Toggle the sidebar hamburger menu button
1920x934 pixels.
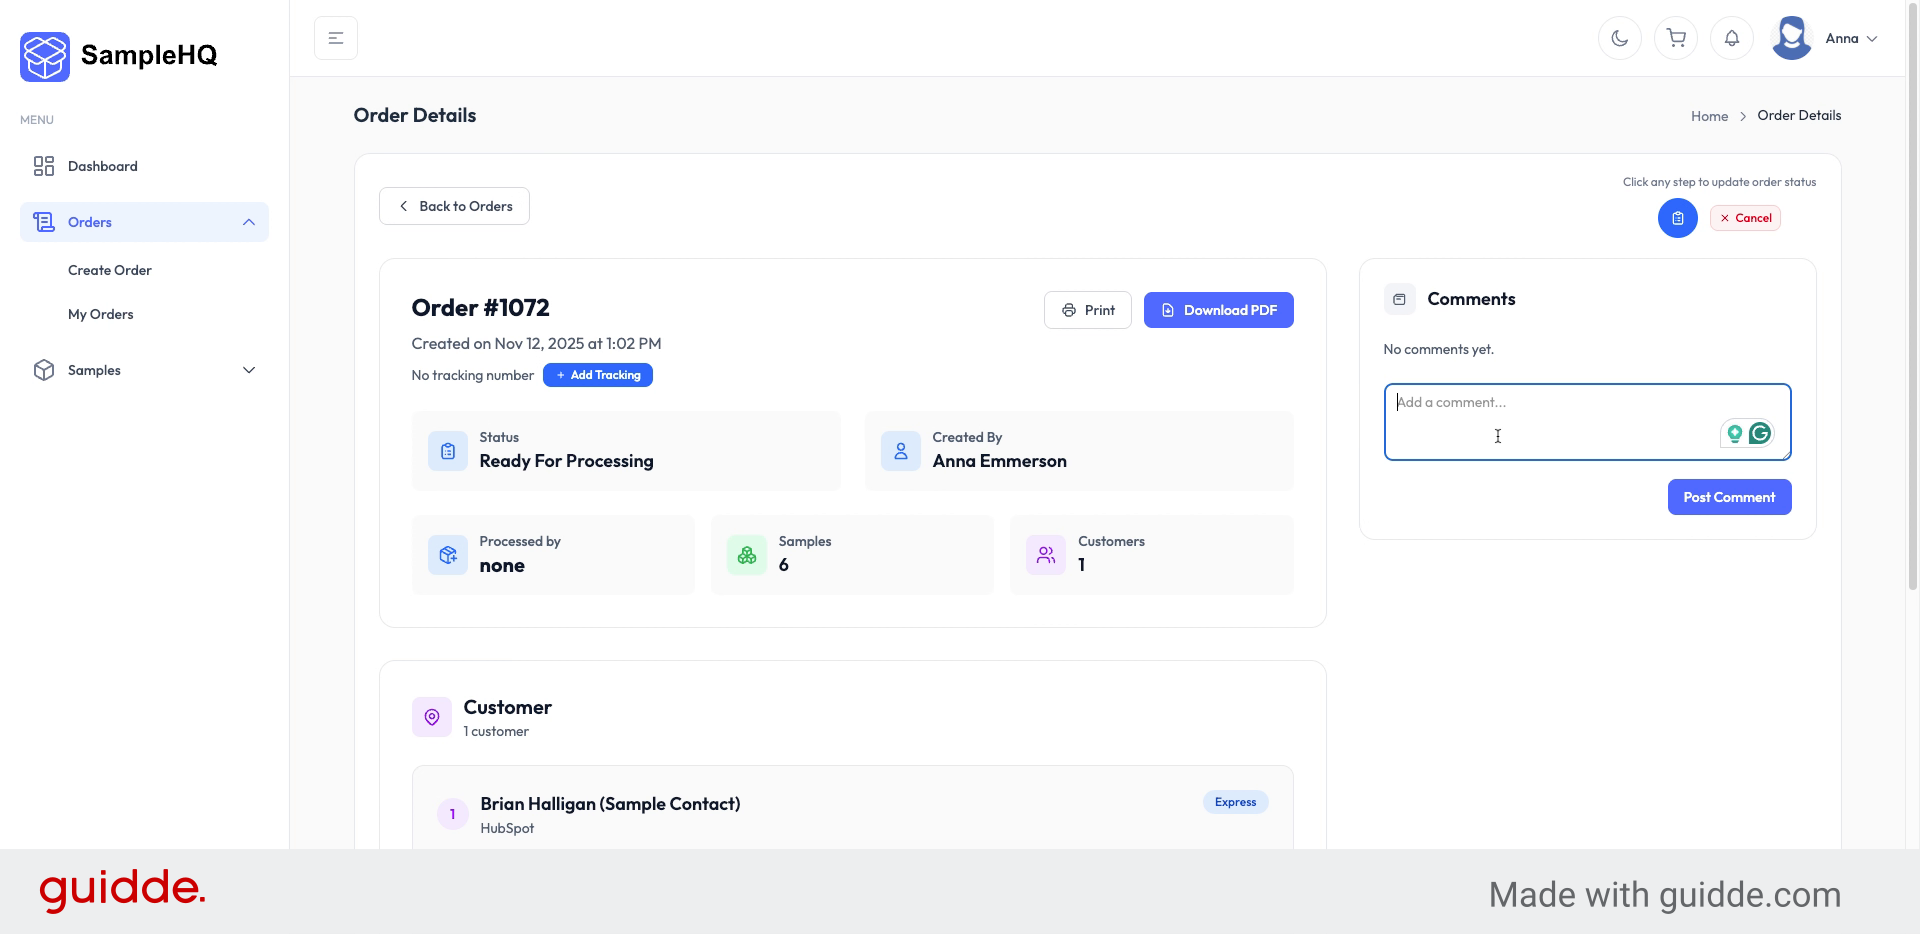click(336, 38)
